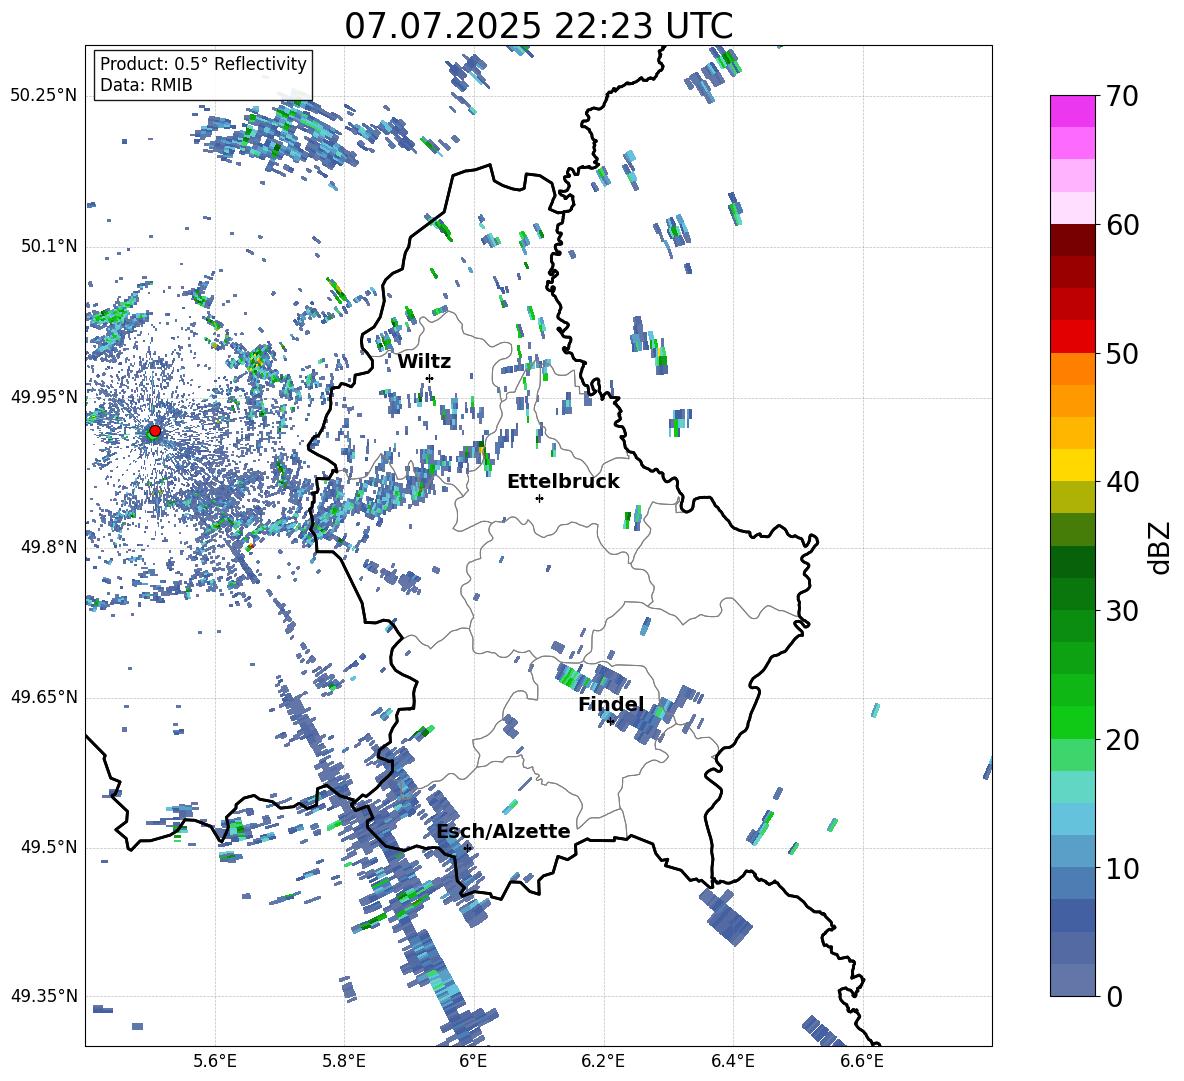Click the Findel location label
1184x1081 pixels.
(611, 704)
